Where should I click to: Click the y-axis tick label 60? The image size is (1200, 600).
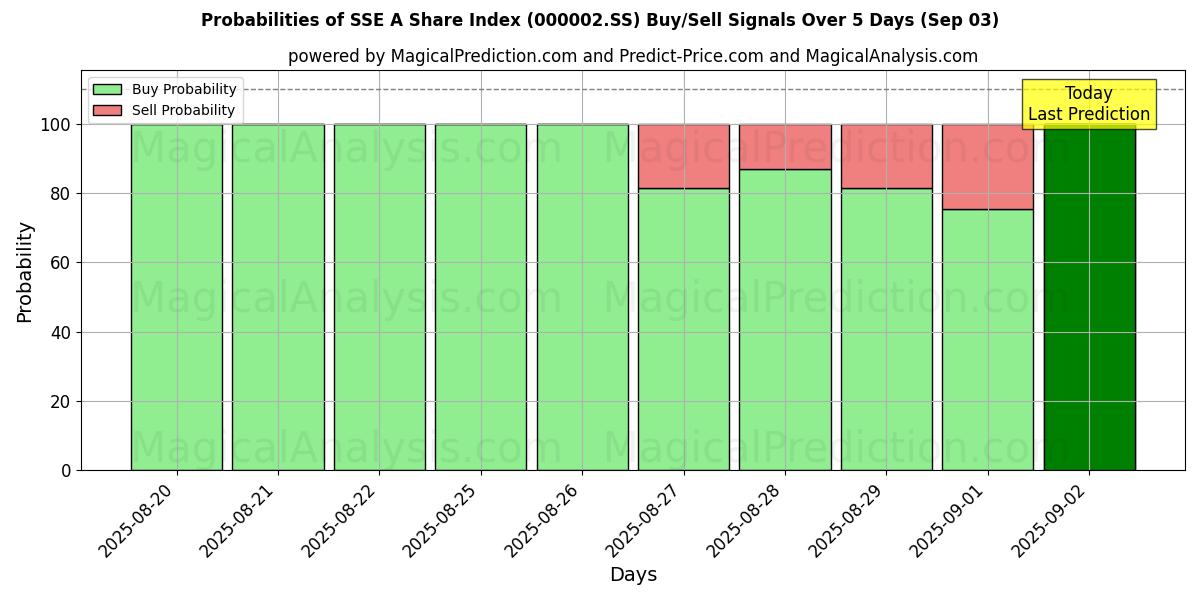(61, 263)
